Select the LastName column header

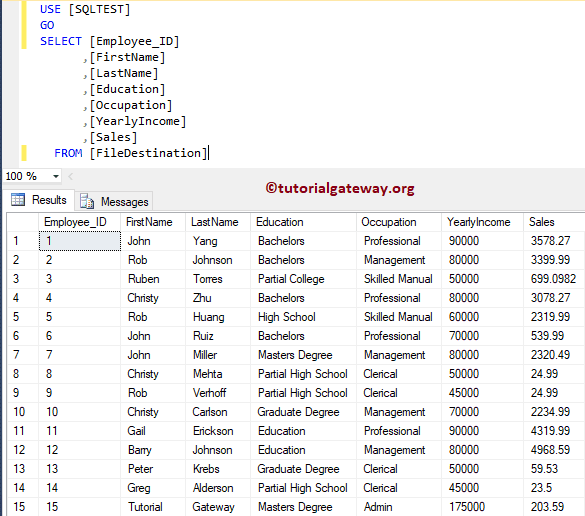(x=218, y=222)
